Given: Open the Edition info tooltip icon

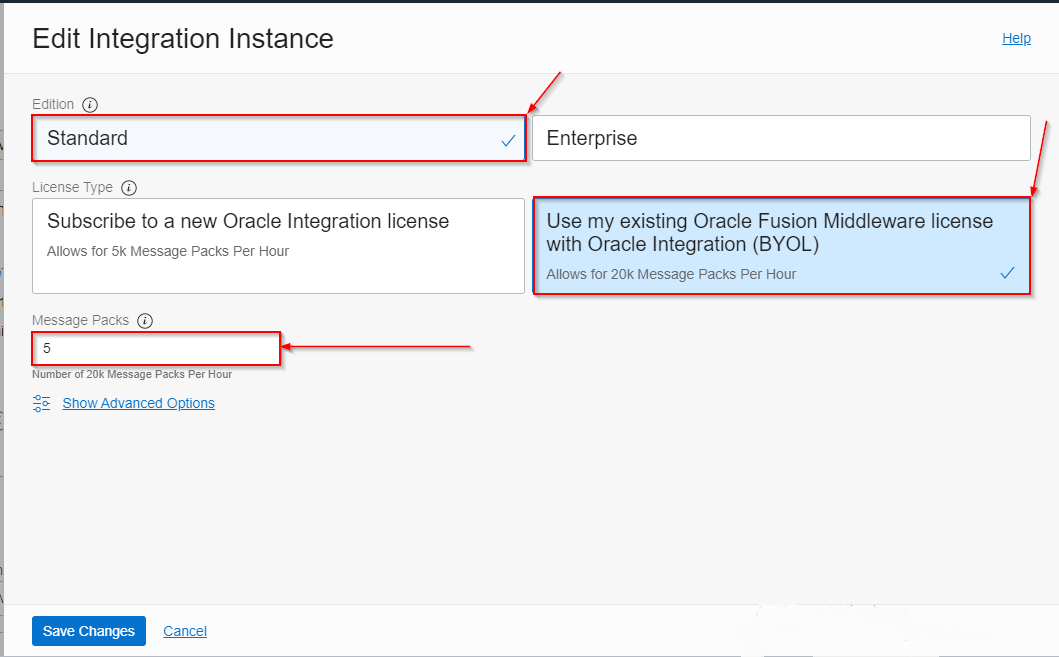Looking at the screenshot, I should (90, 104).
